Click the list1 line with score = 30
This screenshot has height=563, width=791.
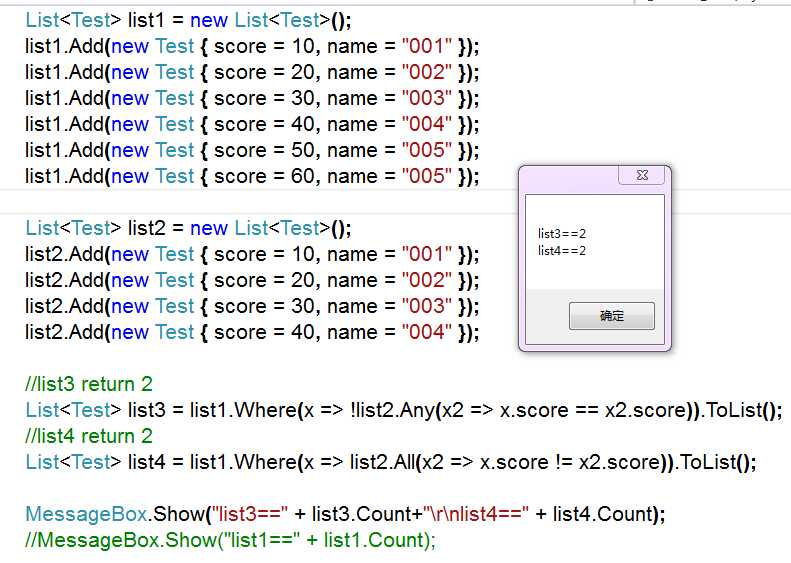point(252,98)
